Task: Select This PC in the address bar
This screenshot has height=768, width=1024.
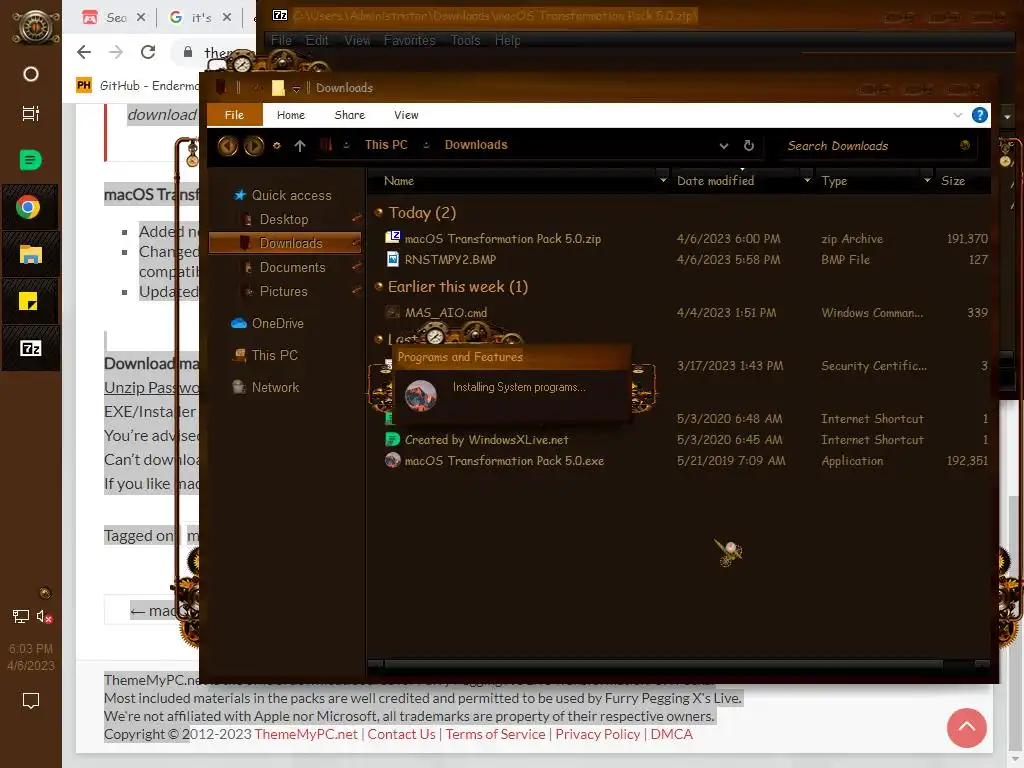Action: point(386,145)
